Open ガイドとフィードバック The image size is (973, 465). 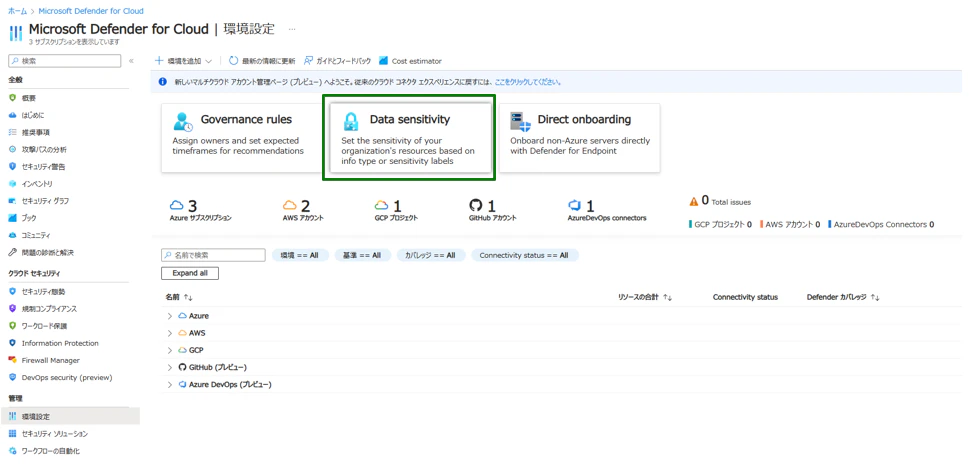tap(337, 61)
